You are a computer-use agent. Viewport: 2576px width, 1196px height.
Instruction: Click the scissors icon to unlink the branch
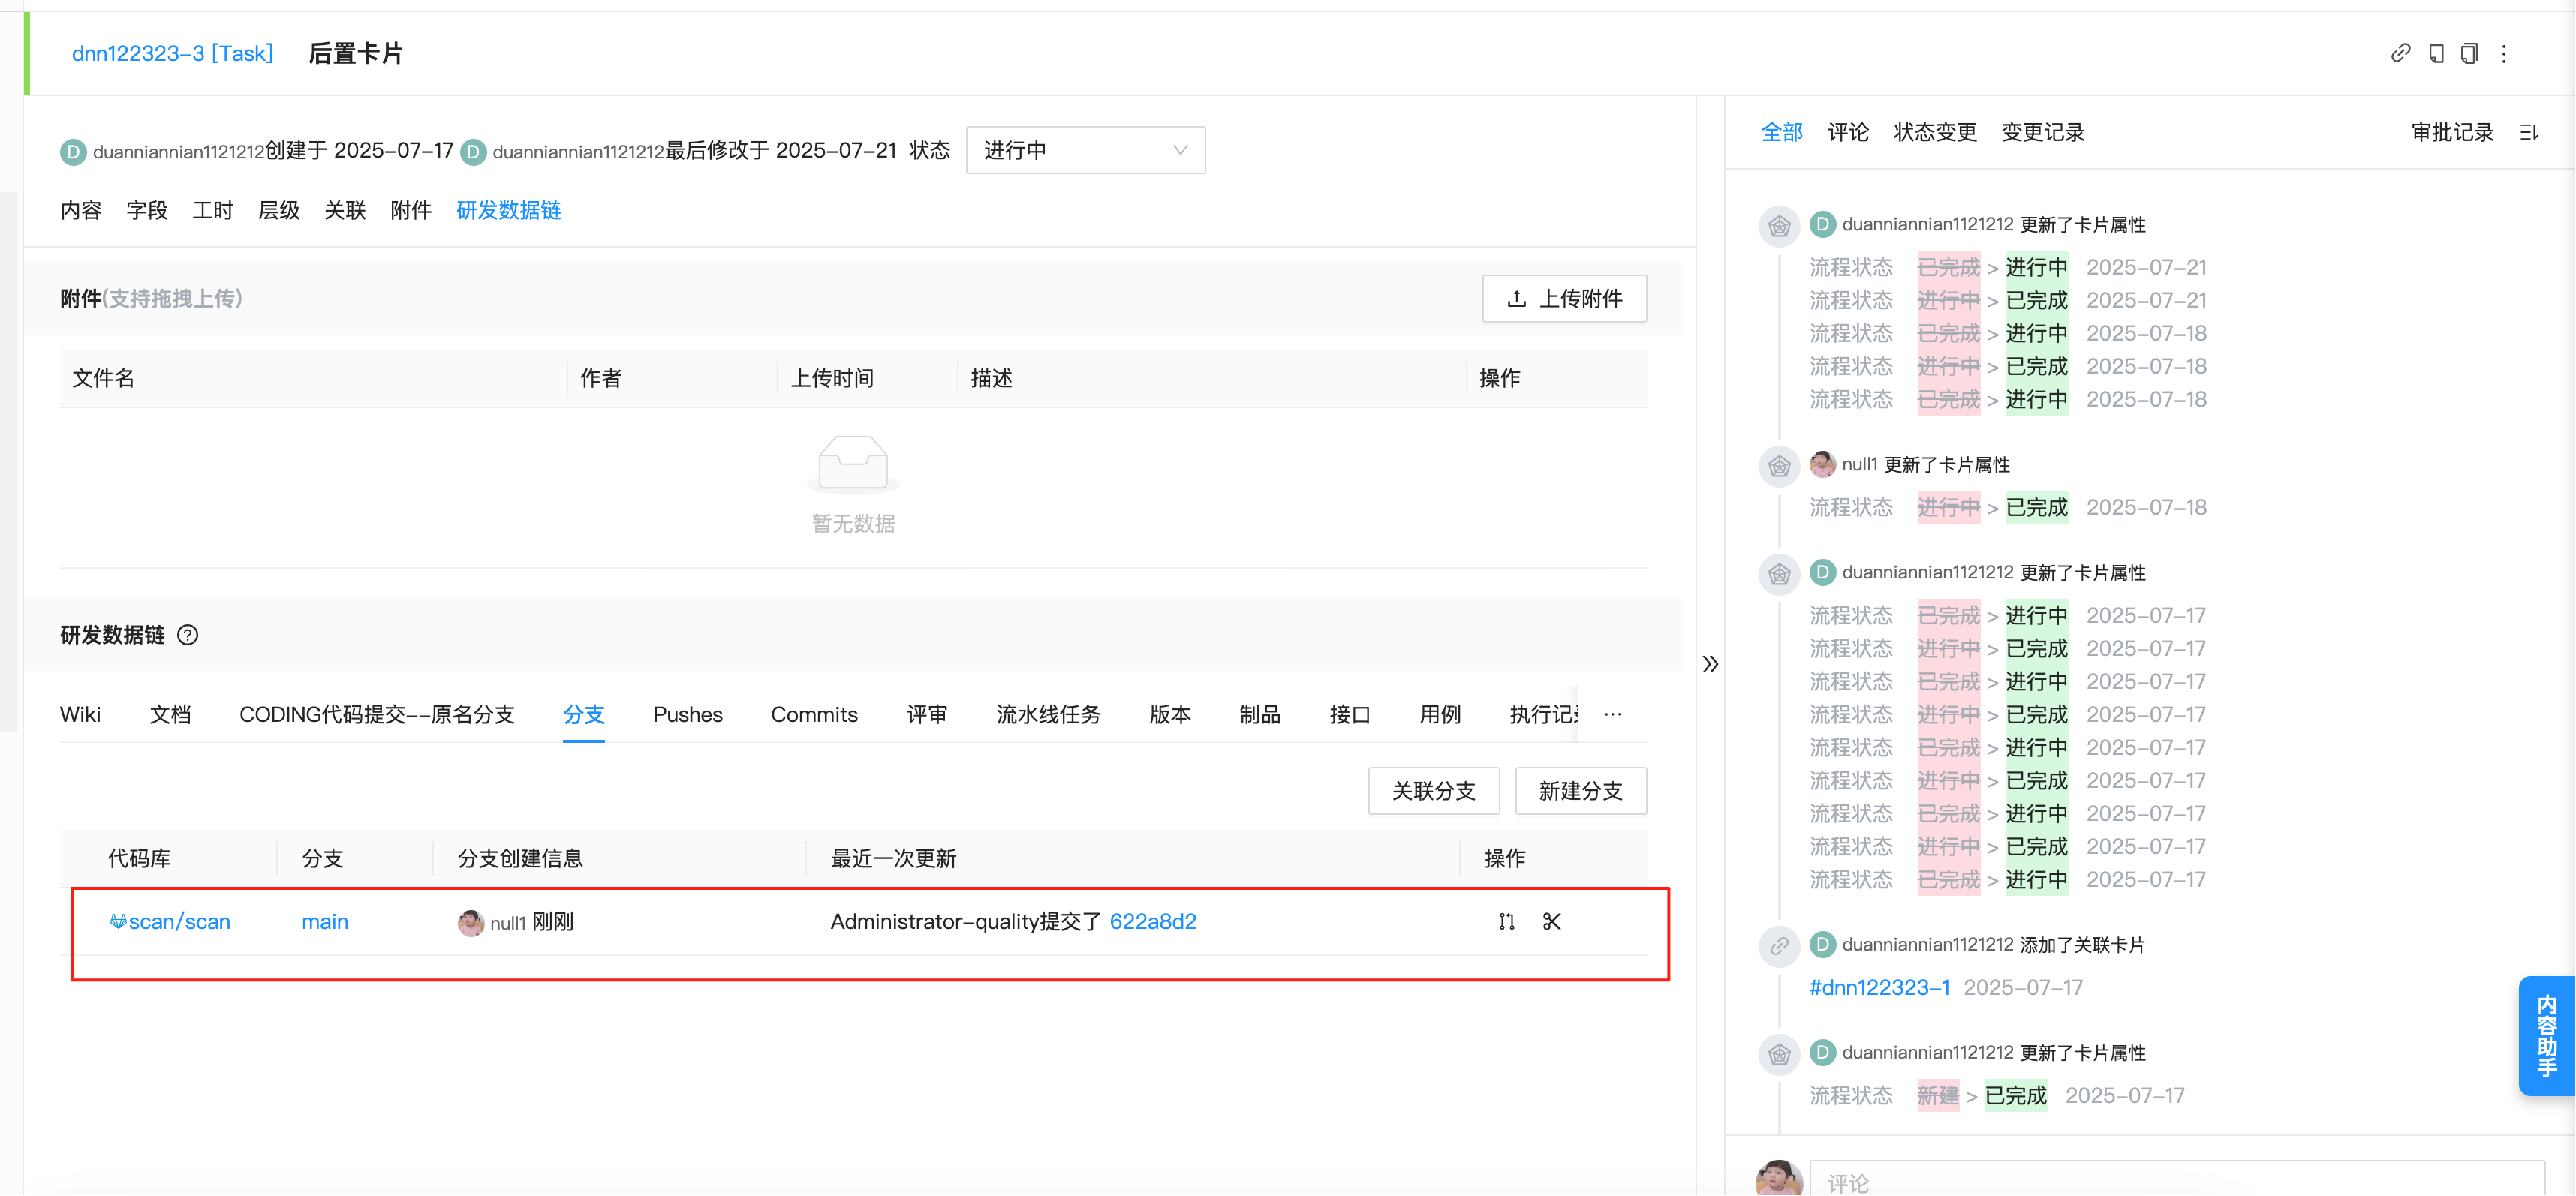1551,922
